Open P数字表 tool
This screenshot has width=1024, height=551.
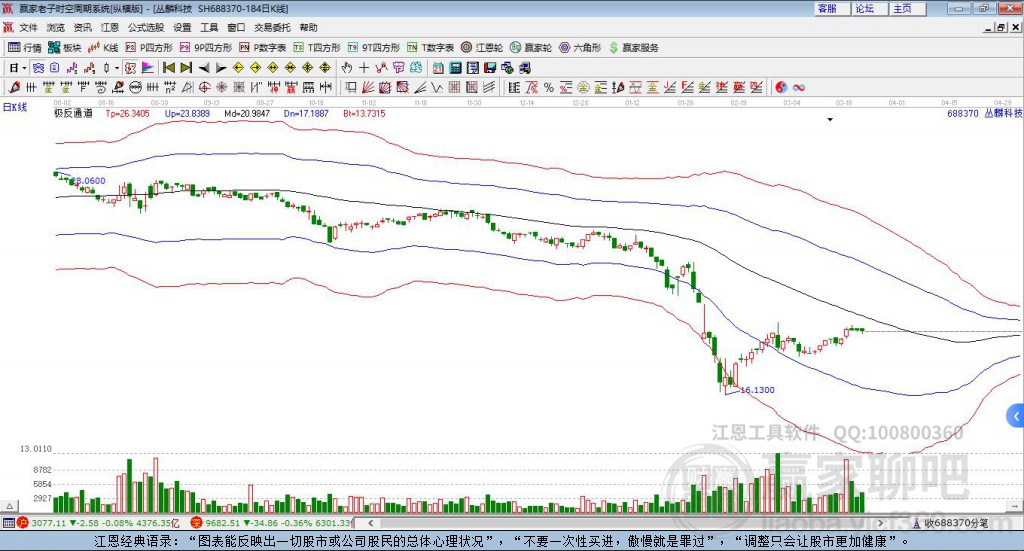pos(263,48)
